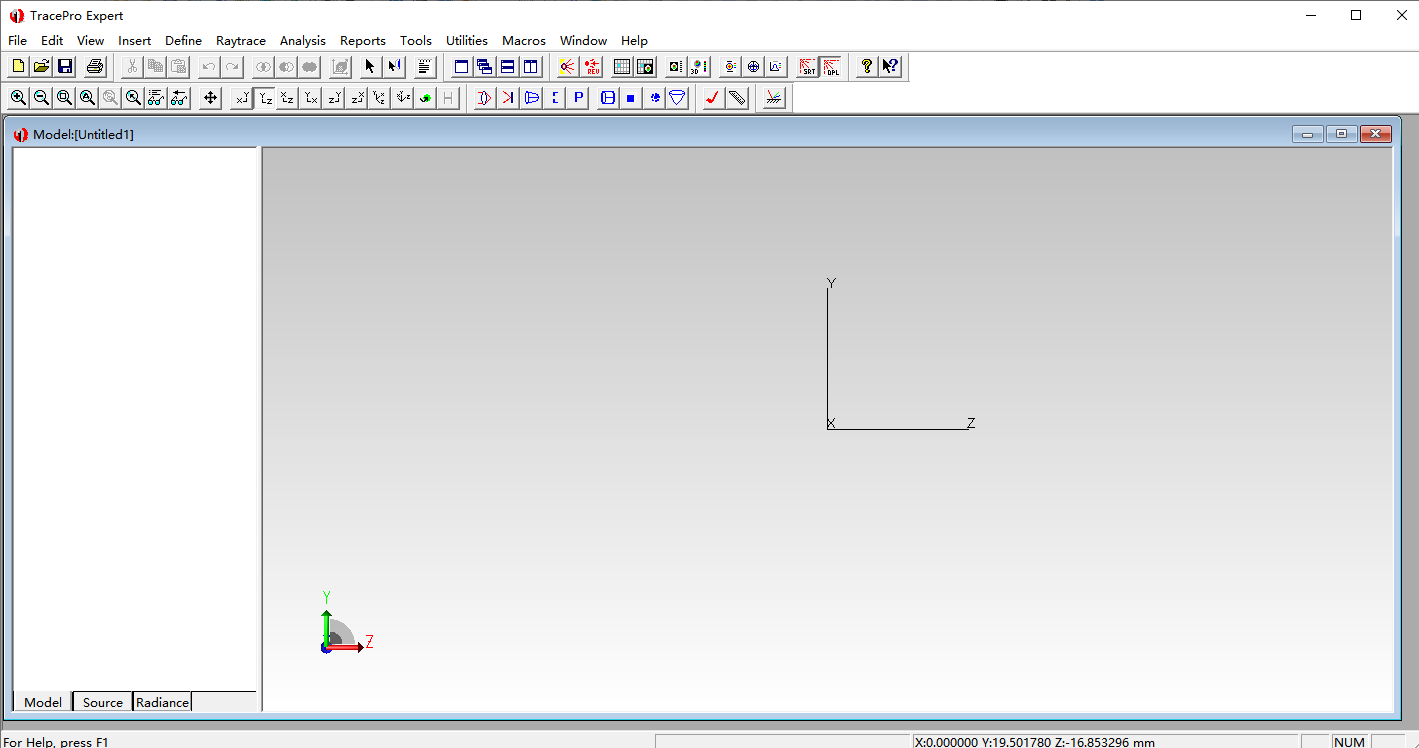
Task: Open the Macros menu
Action: [x=524, y=41]
